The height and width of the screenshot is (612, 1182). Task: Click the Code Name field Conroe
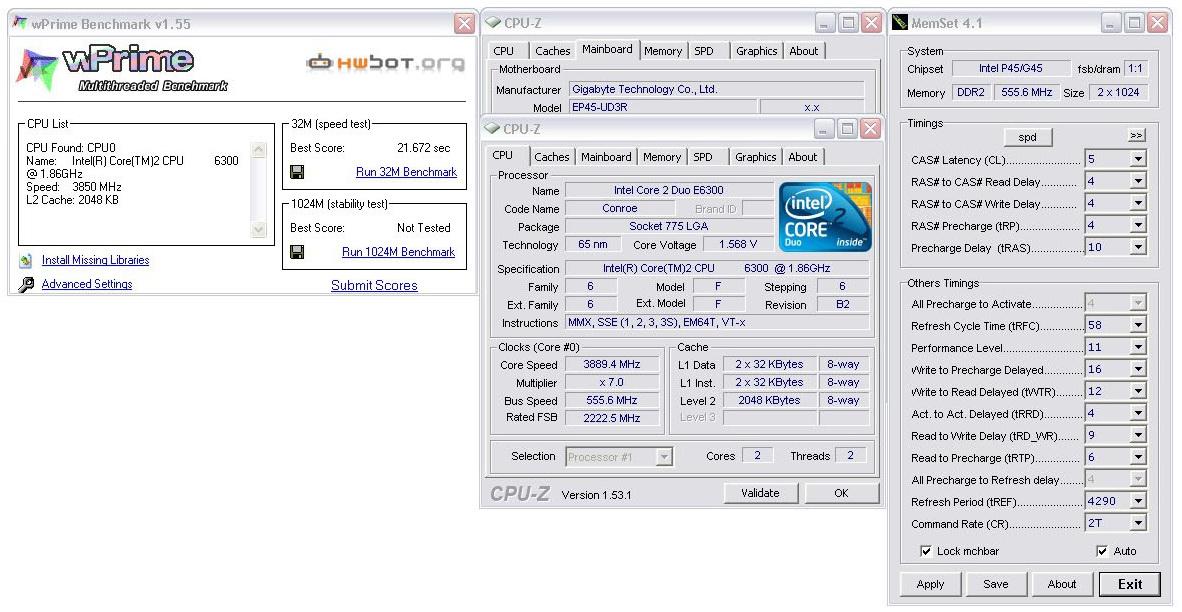(620, 208)
